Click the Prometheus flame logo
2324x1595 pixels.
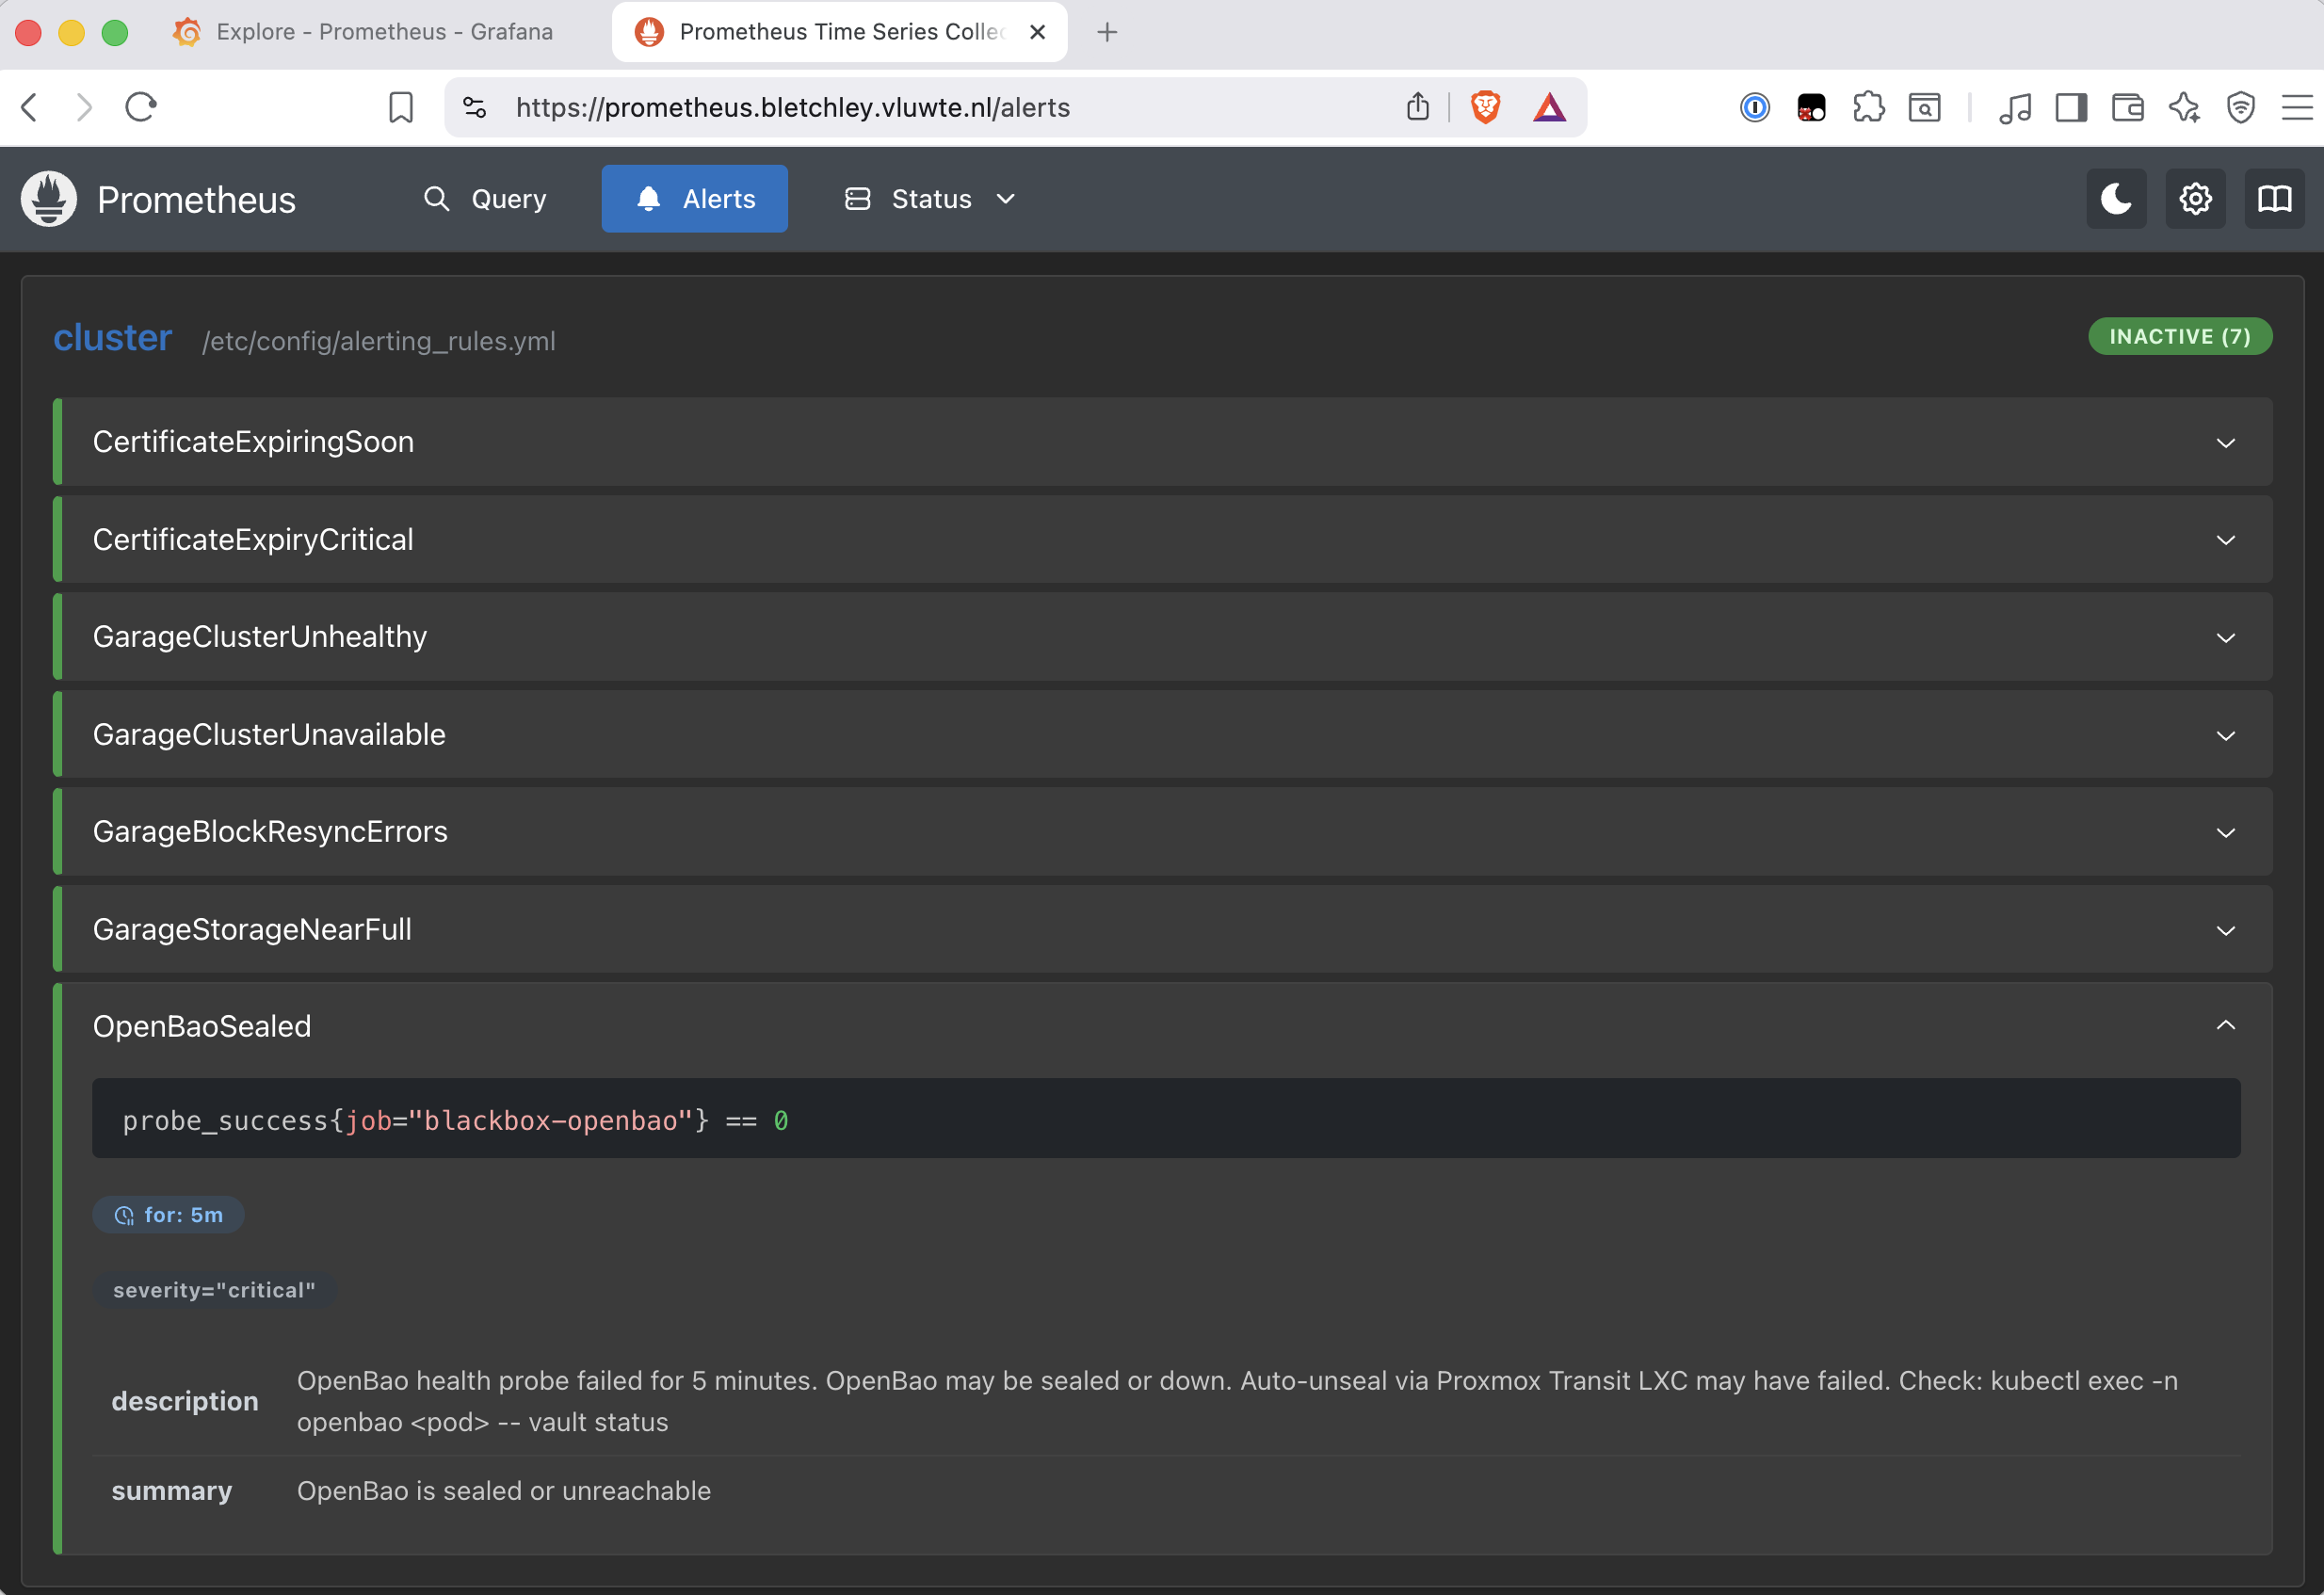point(49,199)
